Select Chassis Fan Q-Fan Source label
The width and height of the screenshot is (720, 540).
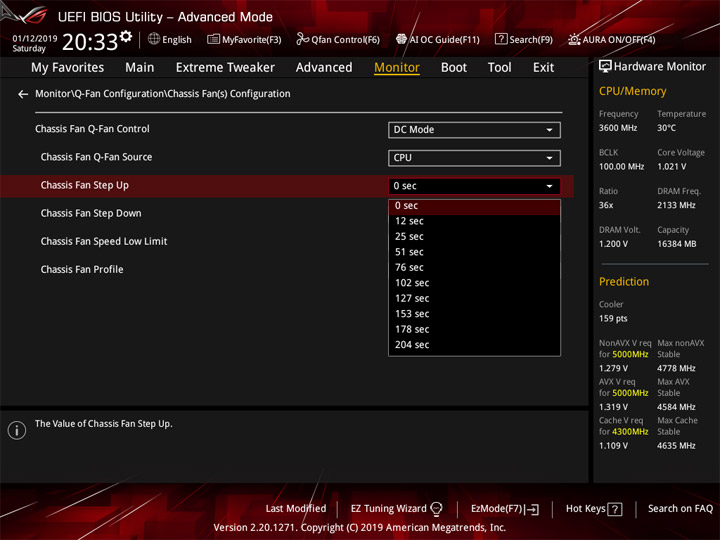[96, 157]
